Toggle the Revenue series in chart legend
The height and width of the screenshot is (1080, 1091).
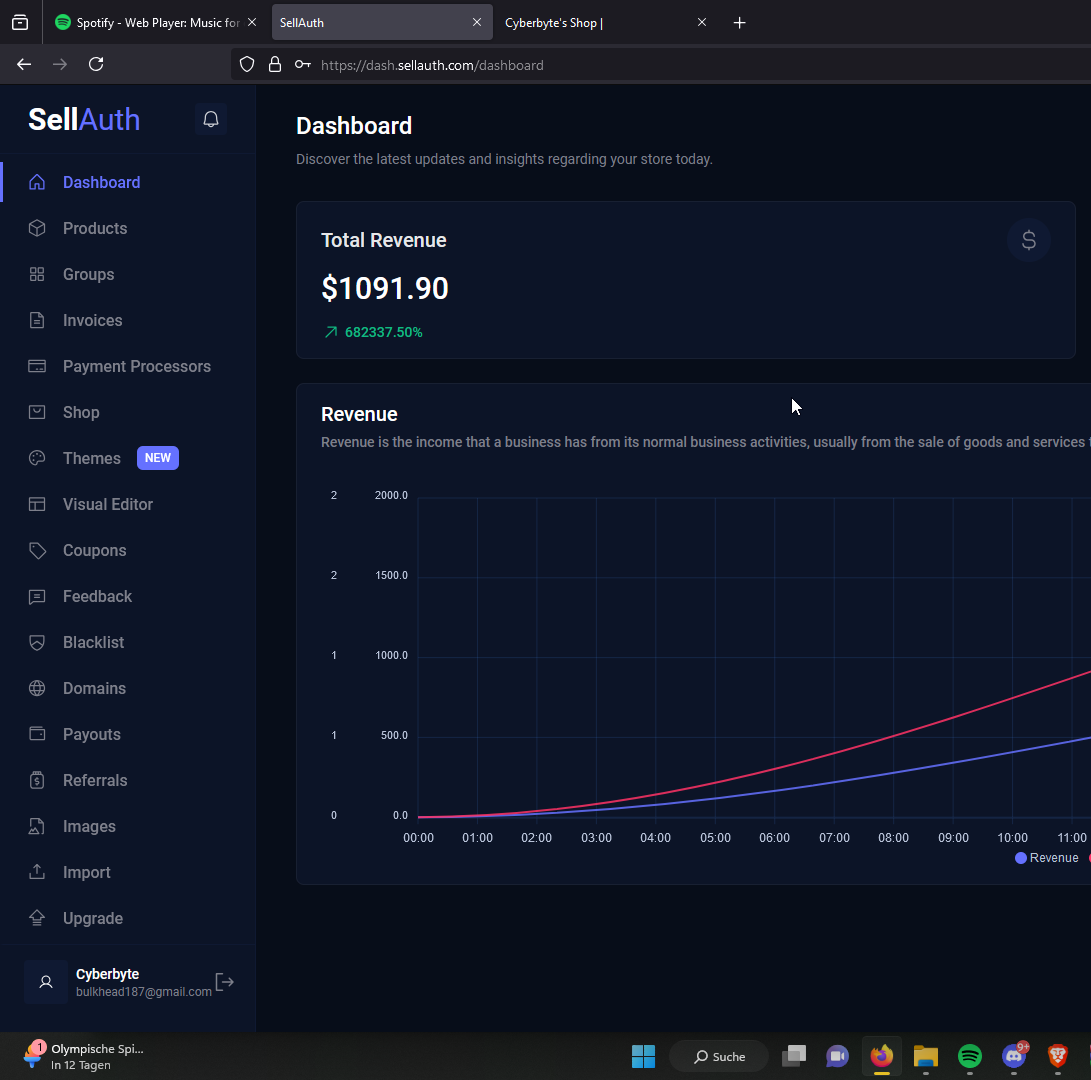(1047, 858)
